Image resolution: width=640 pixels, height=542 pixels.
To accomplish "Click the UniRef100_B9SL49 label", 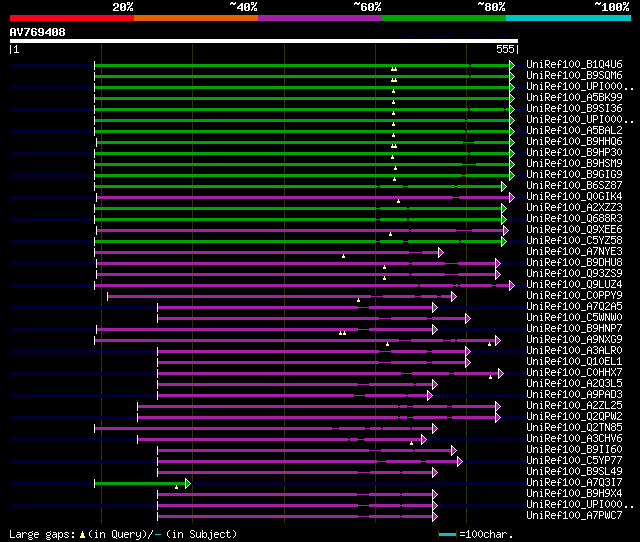I will click(574, 472).
